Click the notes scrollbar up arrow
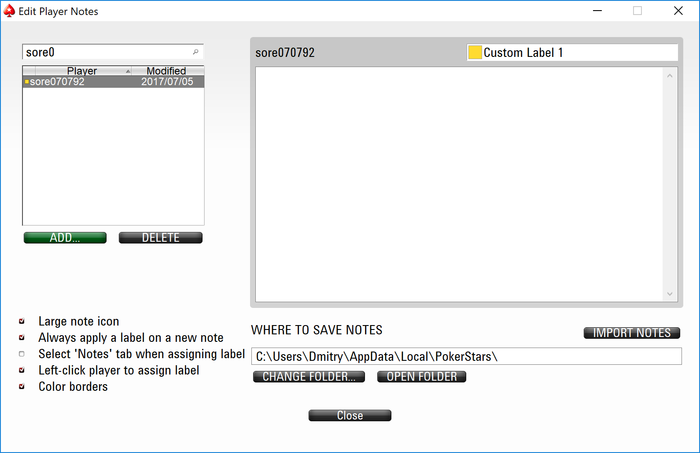This screenshot has height=453, width=700. click(x=670, y=76)
